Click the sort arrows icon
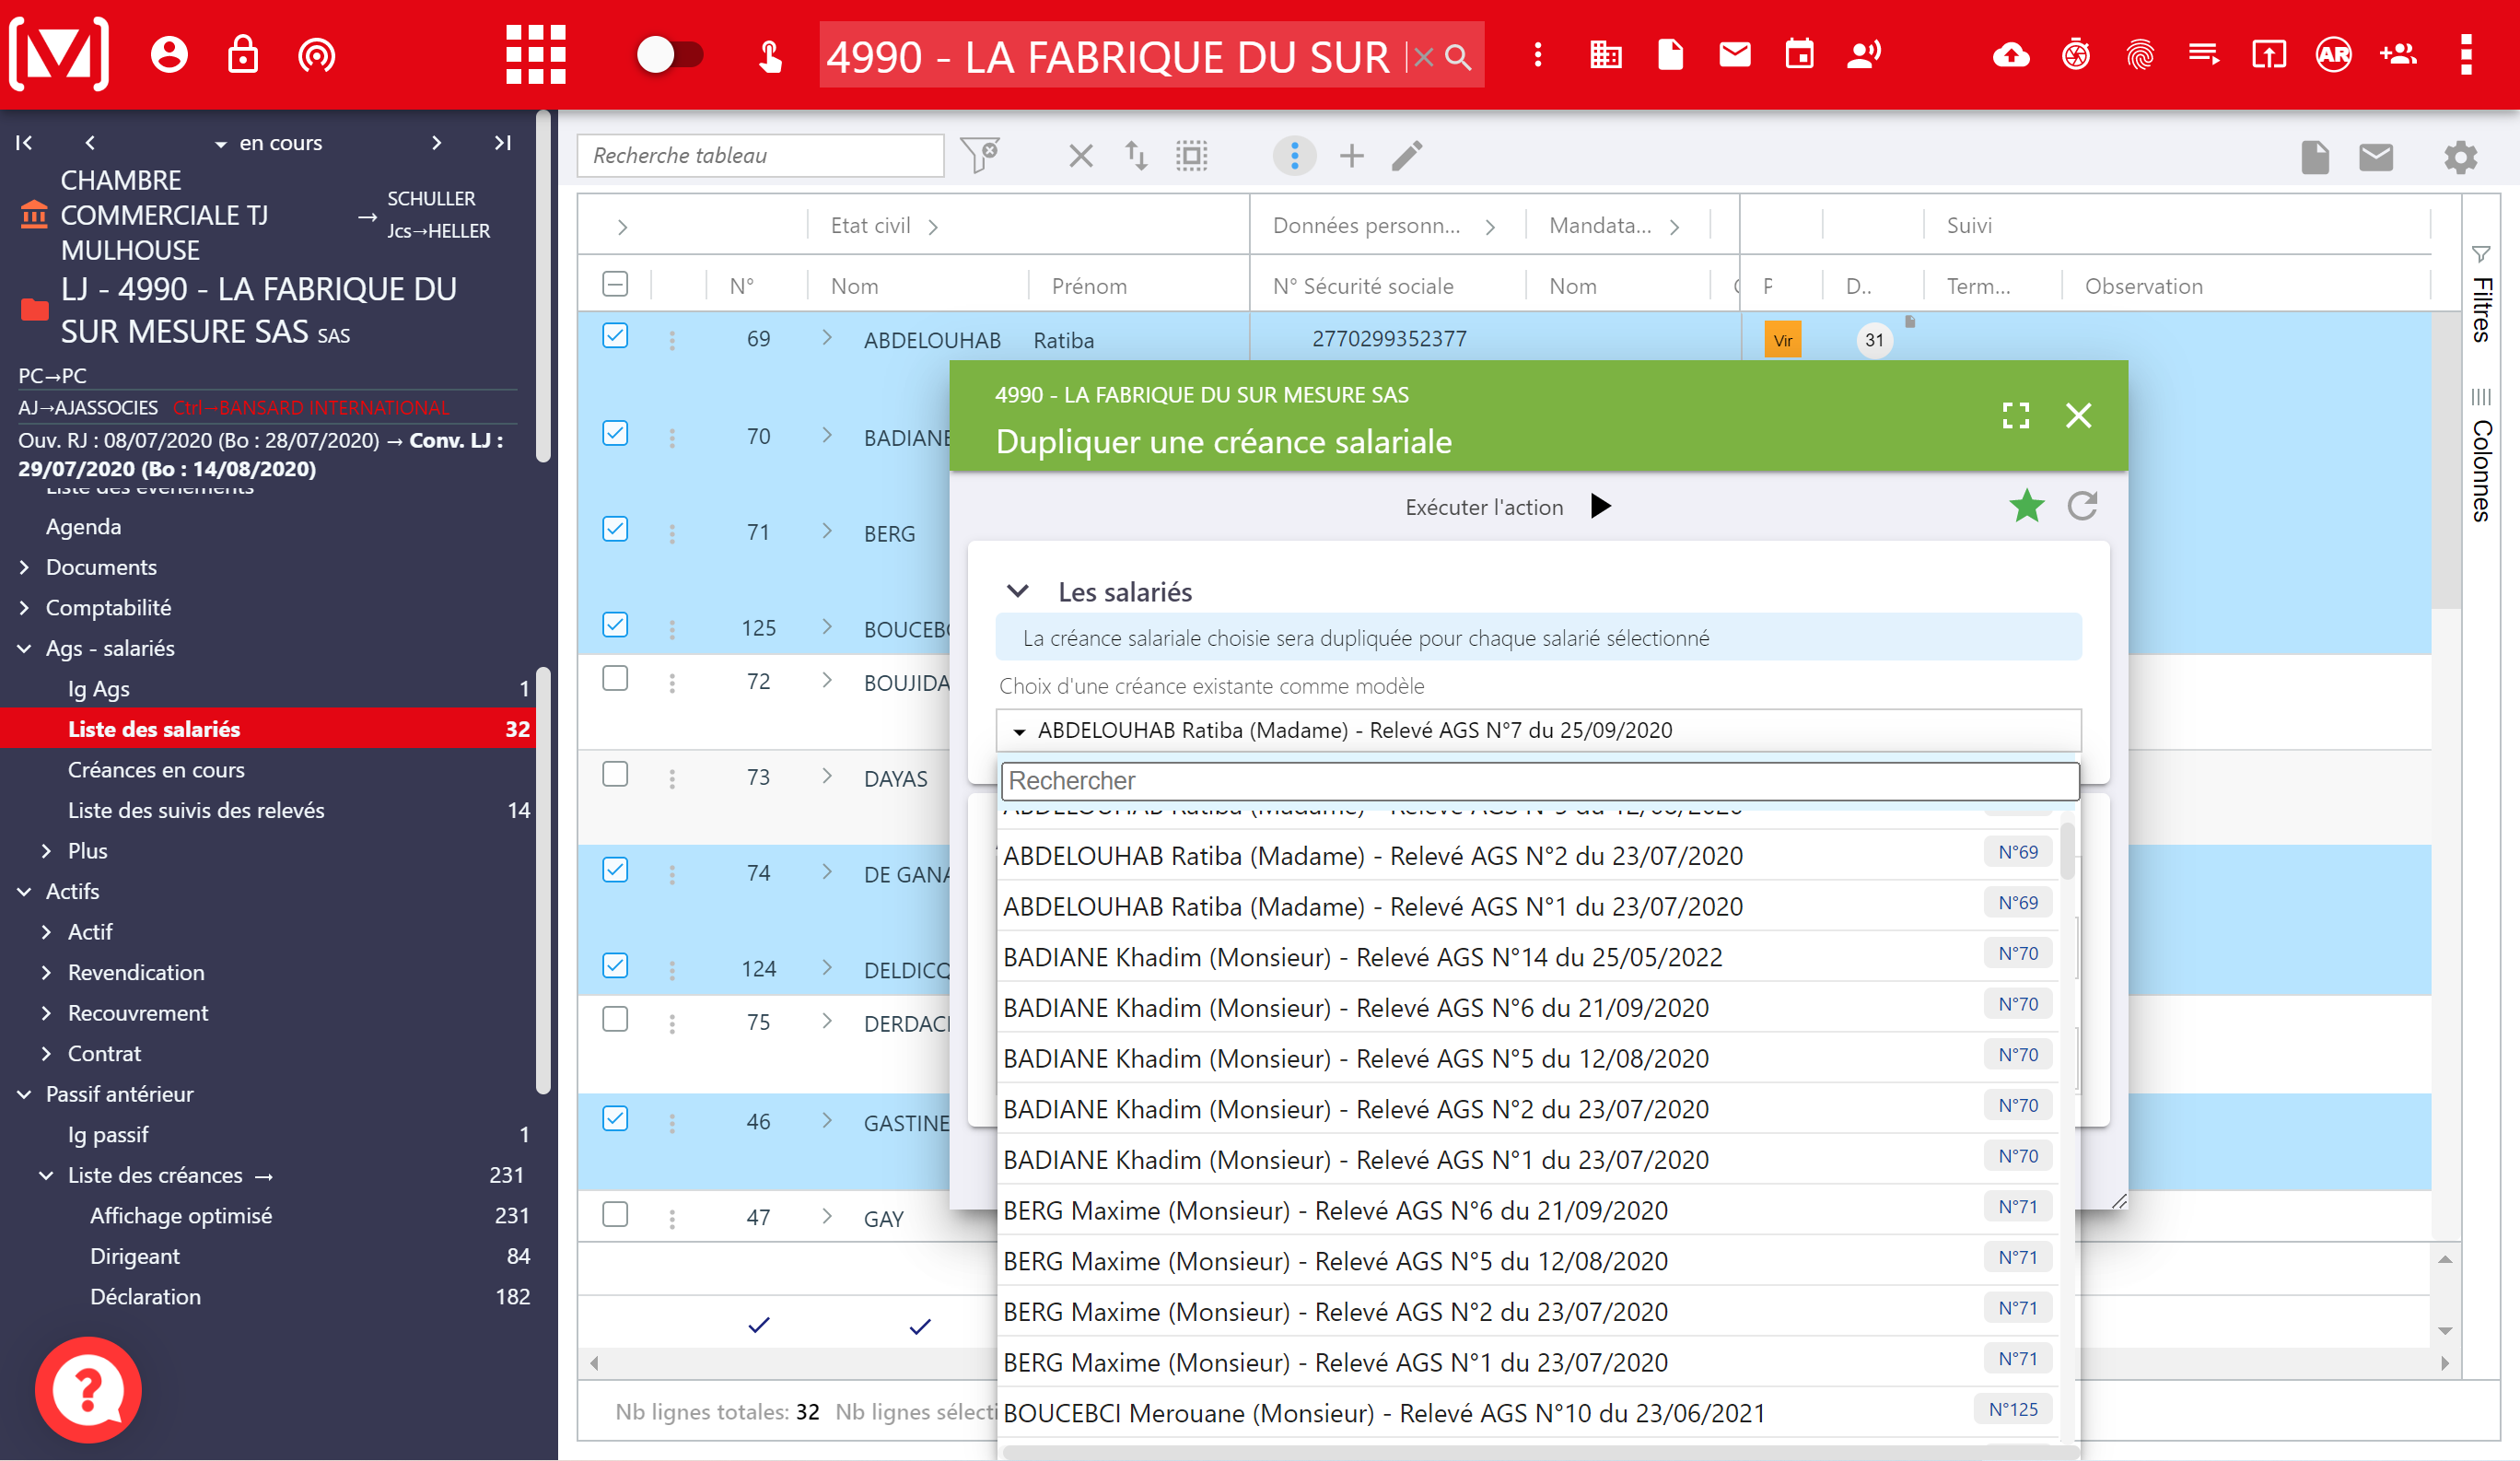2520x1461 pixels. pos(1136,155)
